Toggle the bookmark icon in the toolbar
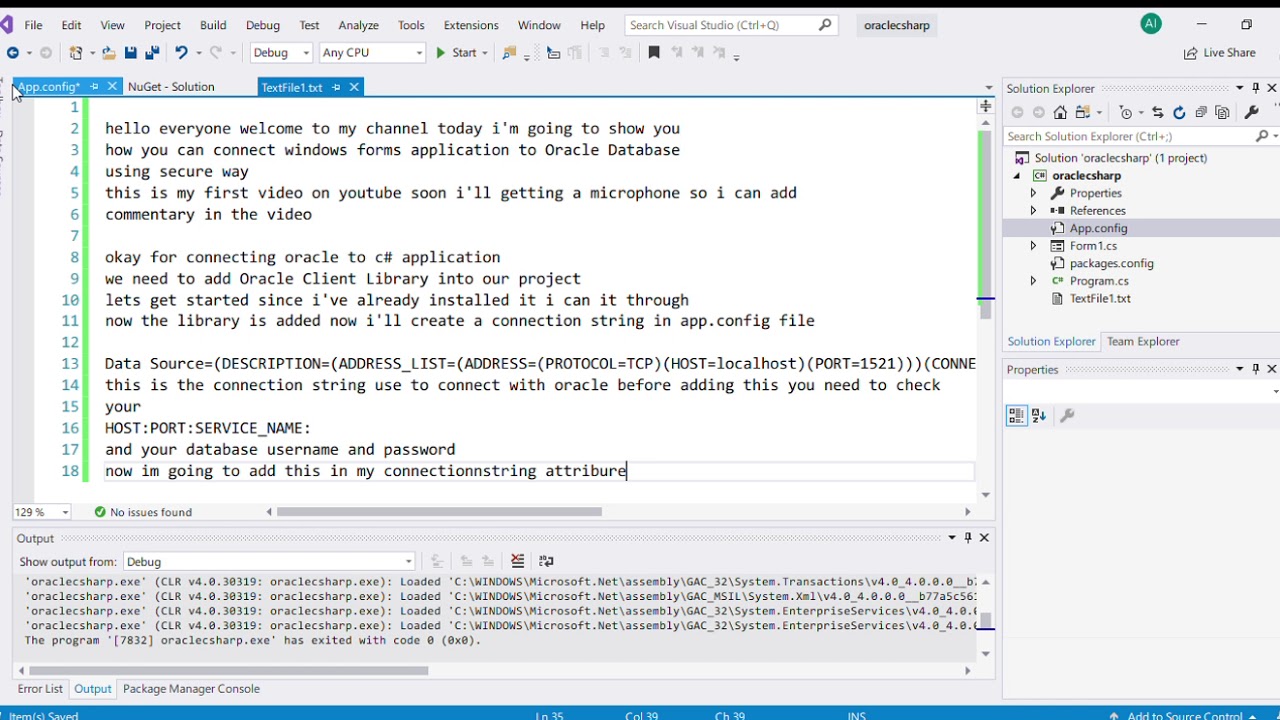Viewport: 1280px width, 720px height. click(654, 53)
